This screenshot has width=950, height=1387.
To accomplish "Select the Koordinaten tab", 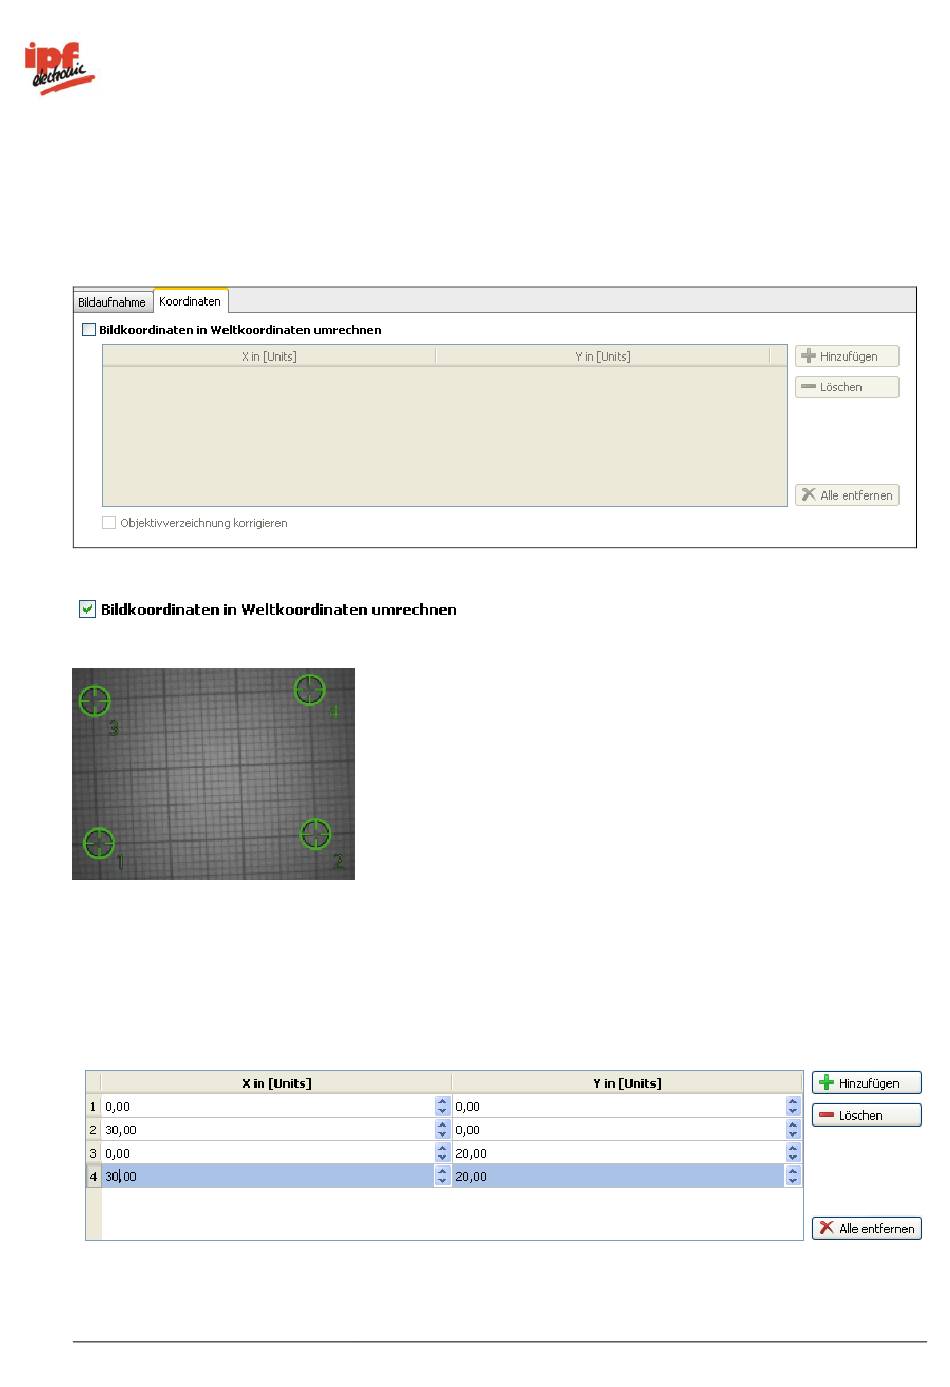I will point(190,301).
